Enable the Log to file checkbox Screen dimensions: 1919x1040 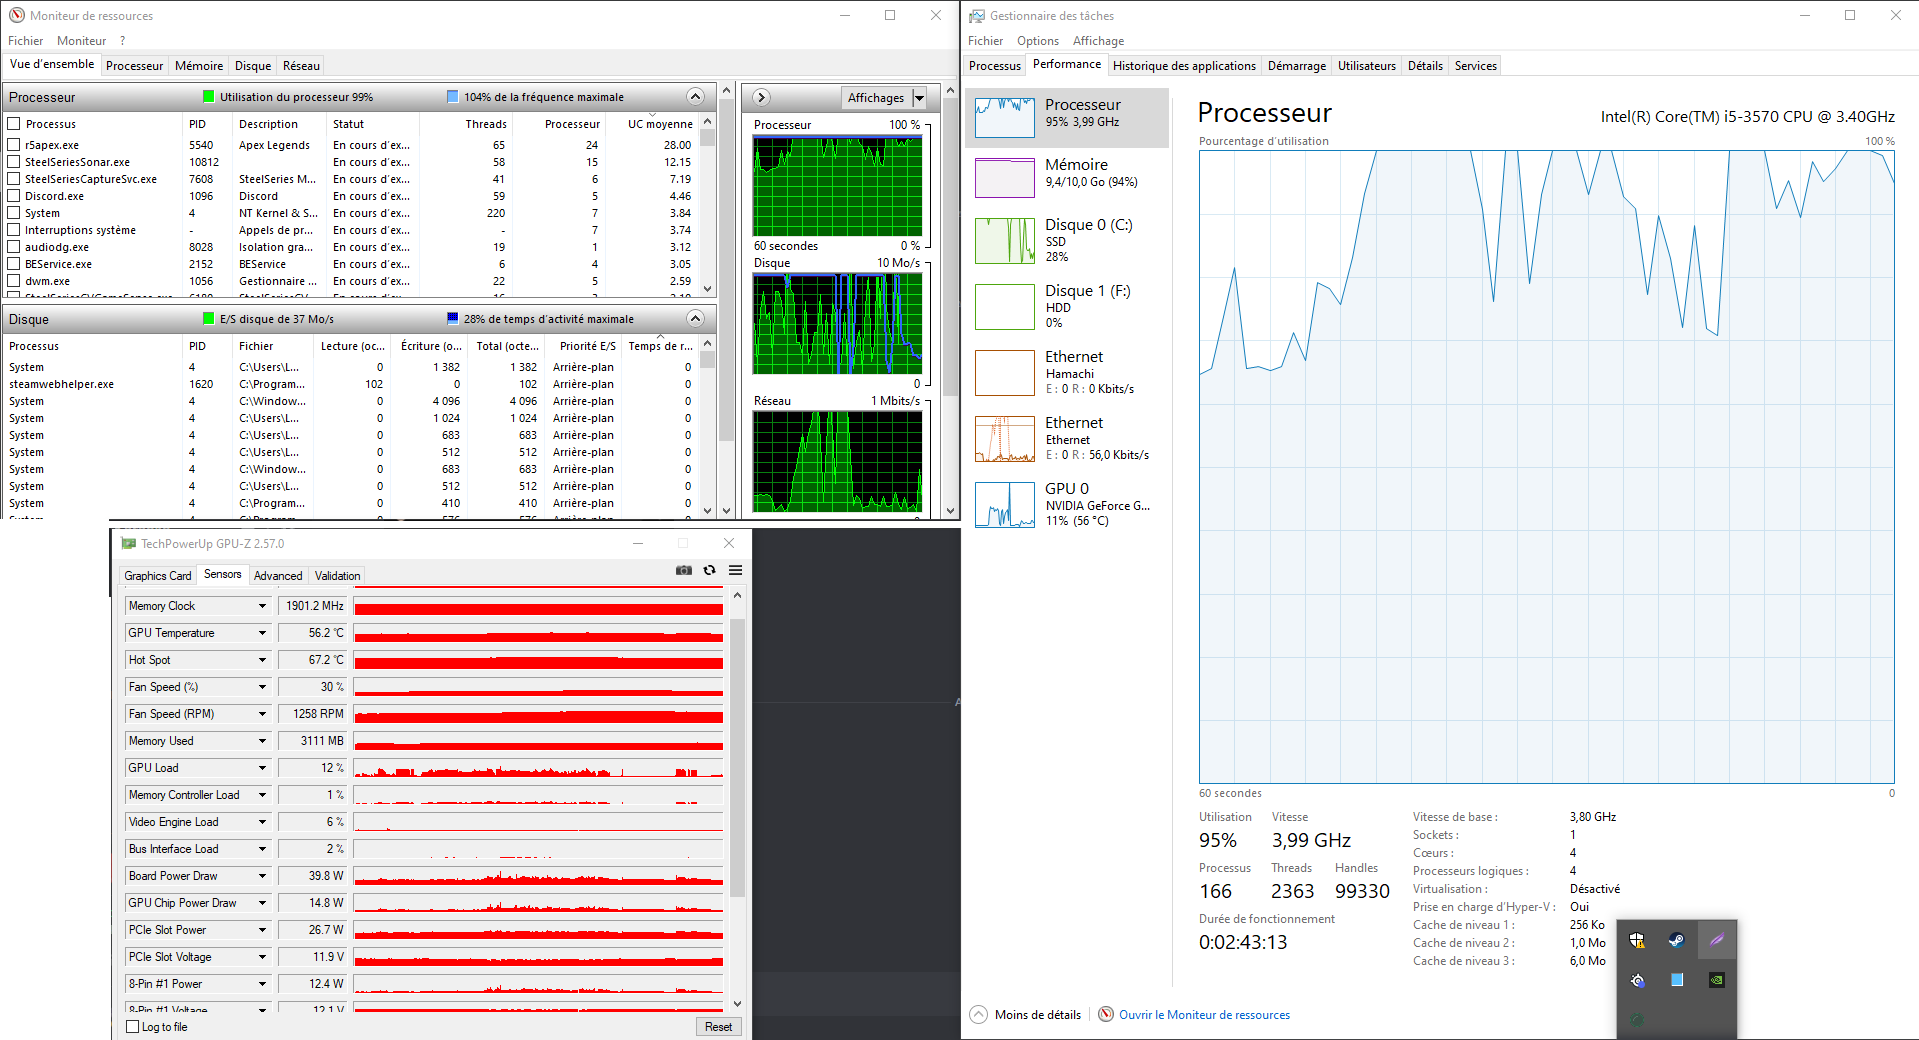coord(133,1027)
